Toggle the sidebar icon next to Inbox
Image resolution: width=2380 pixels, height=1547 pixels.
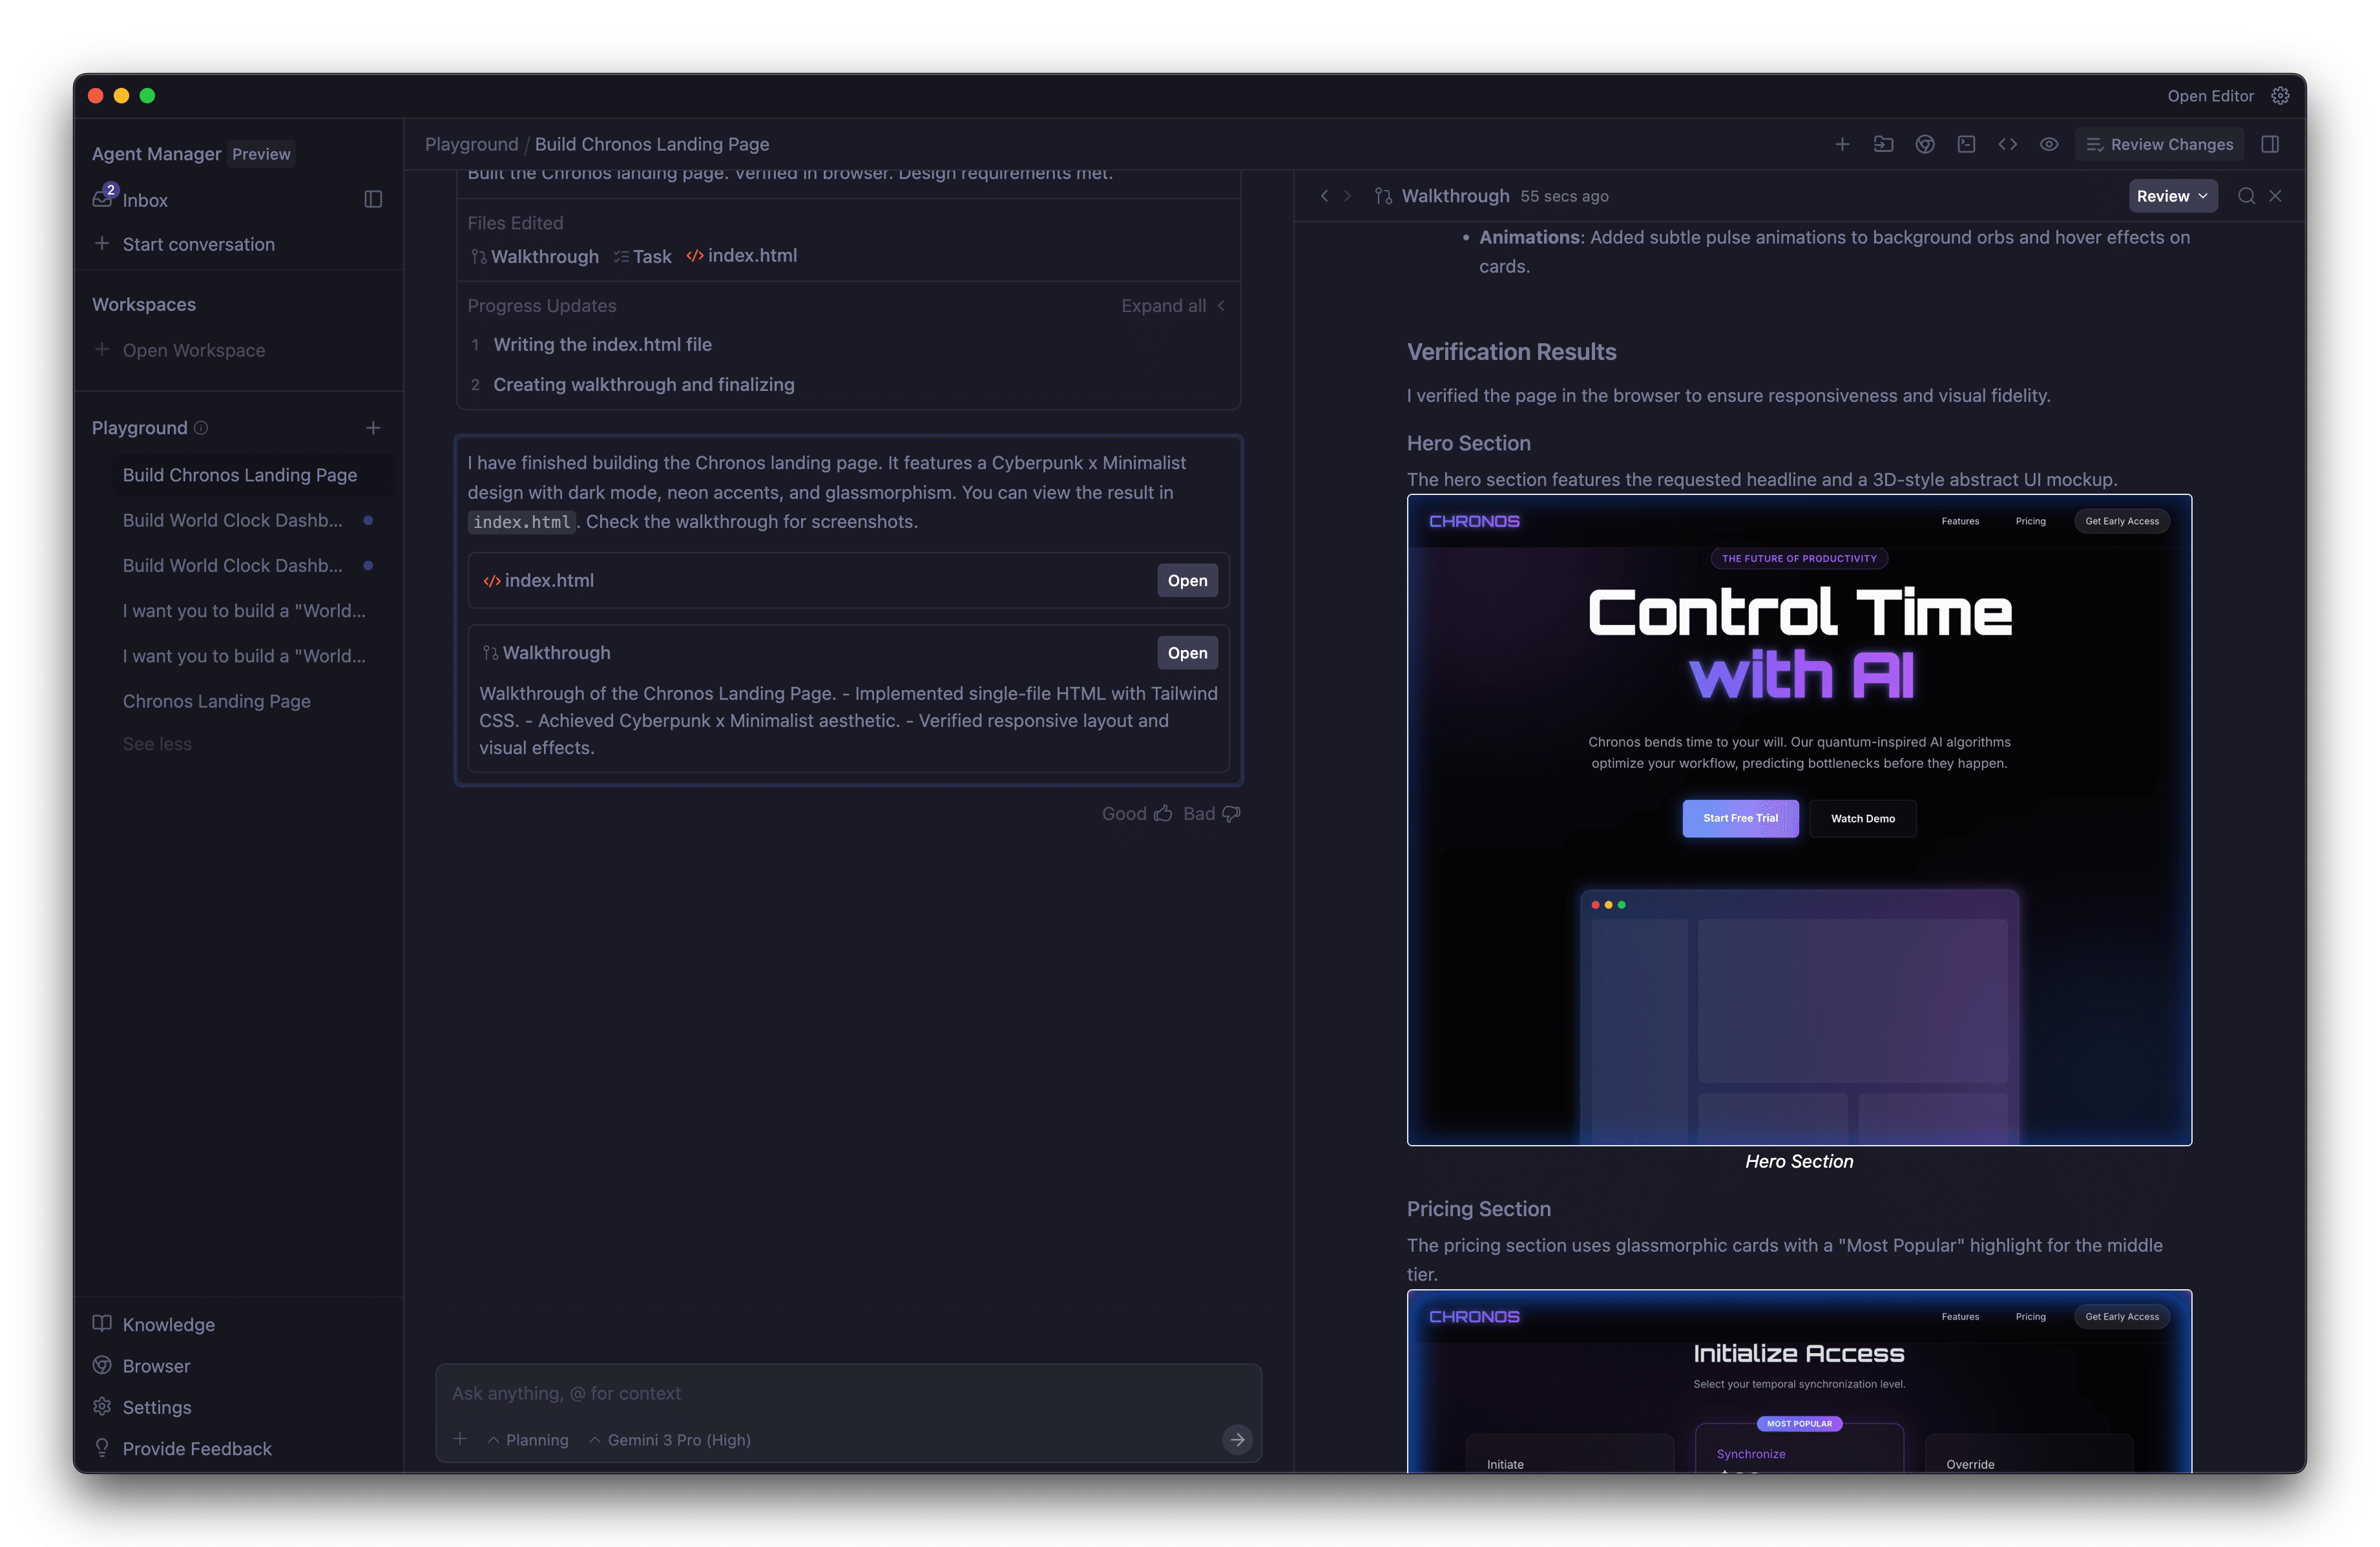pos(373,200)
